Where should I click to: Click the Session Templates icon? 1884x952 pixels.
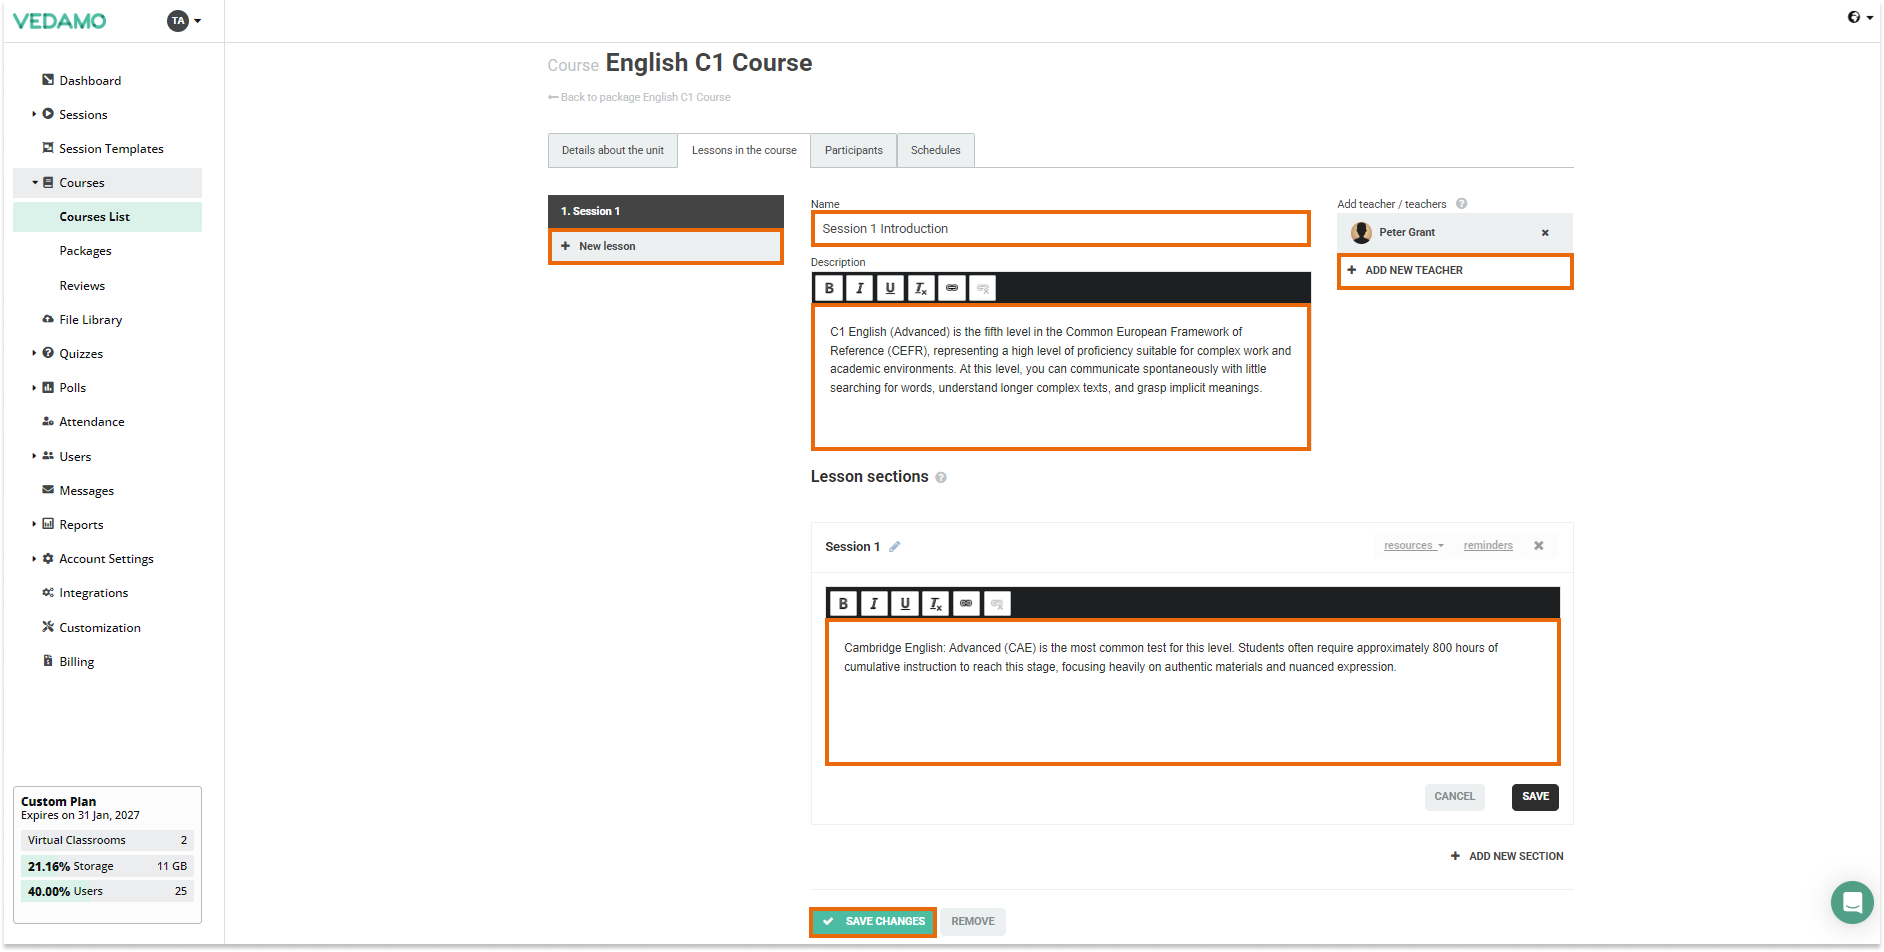[47, 148]
